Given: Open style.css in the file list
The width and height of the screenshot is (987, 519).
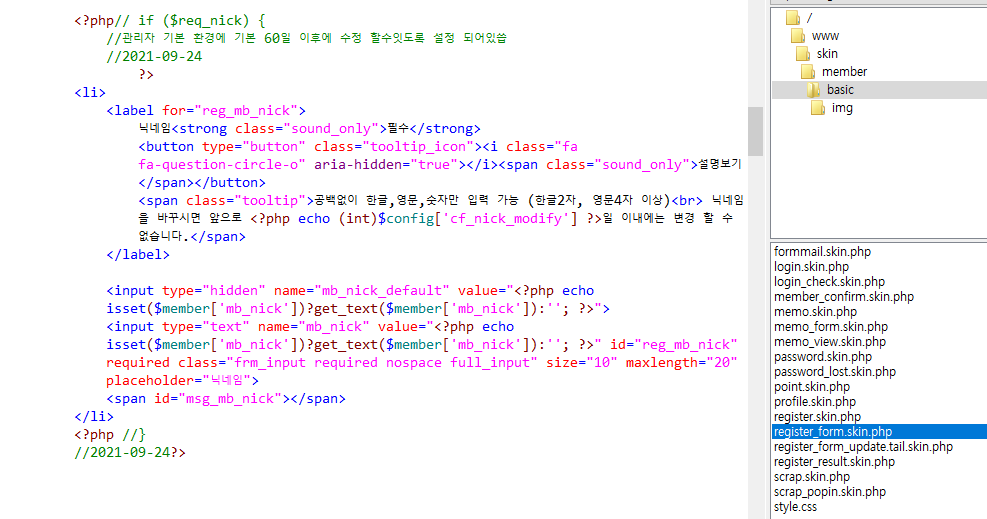Looking at the screenshot, I should pos(795,507).
